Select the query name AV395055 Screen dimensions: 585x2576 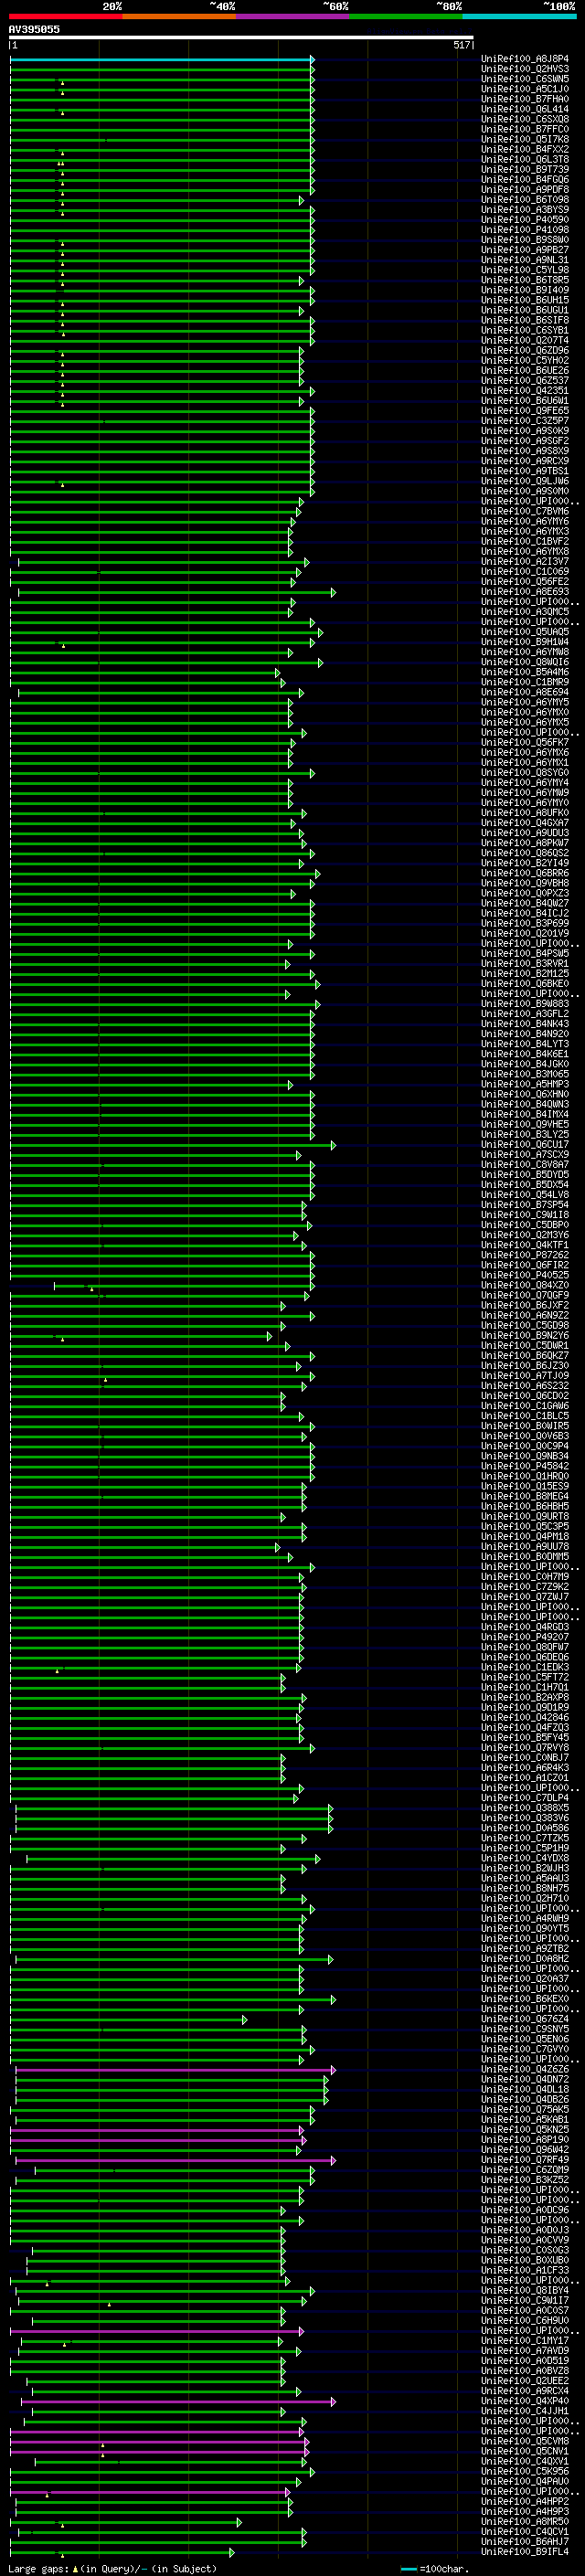point(34,29)
